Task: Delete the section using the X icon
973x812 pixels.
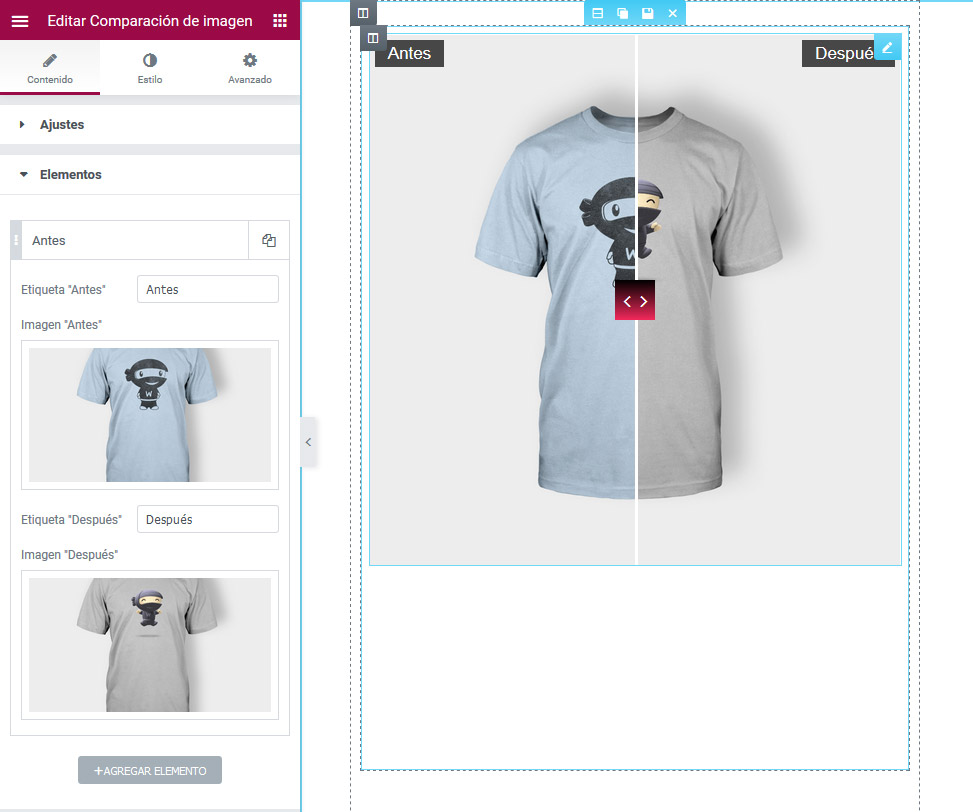Action: (673, 13)
